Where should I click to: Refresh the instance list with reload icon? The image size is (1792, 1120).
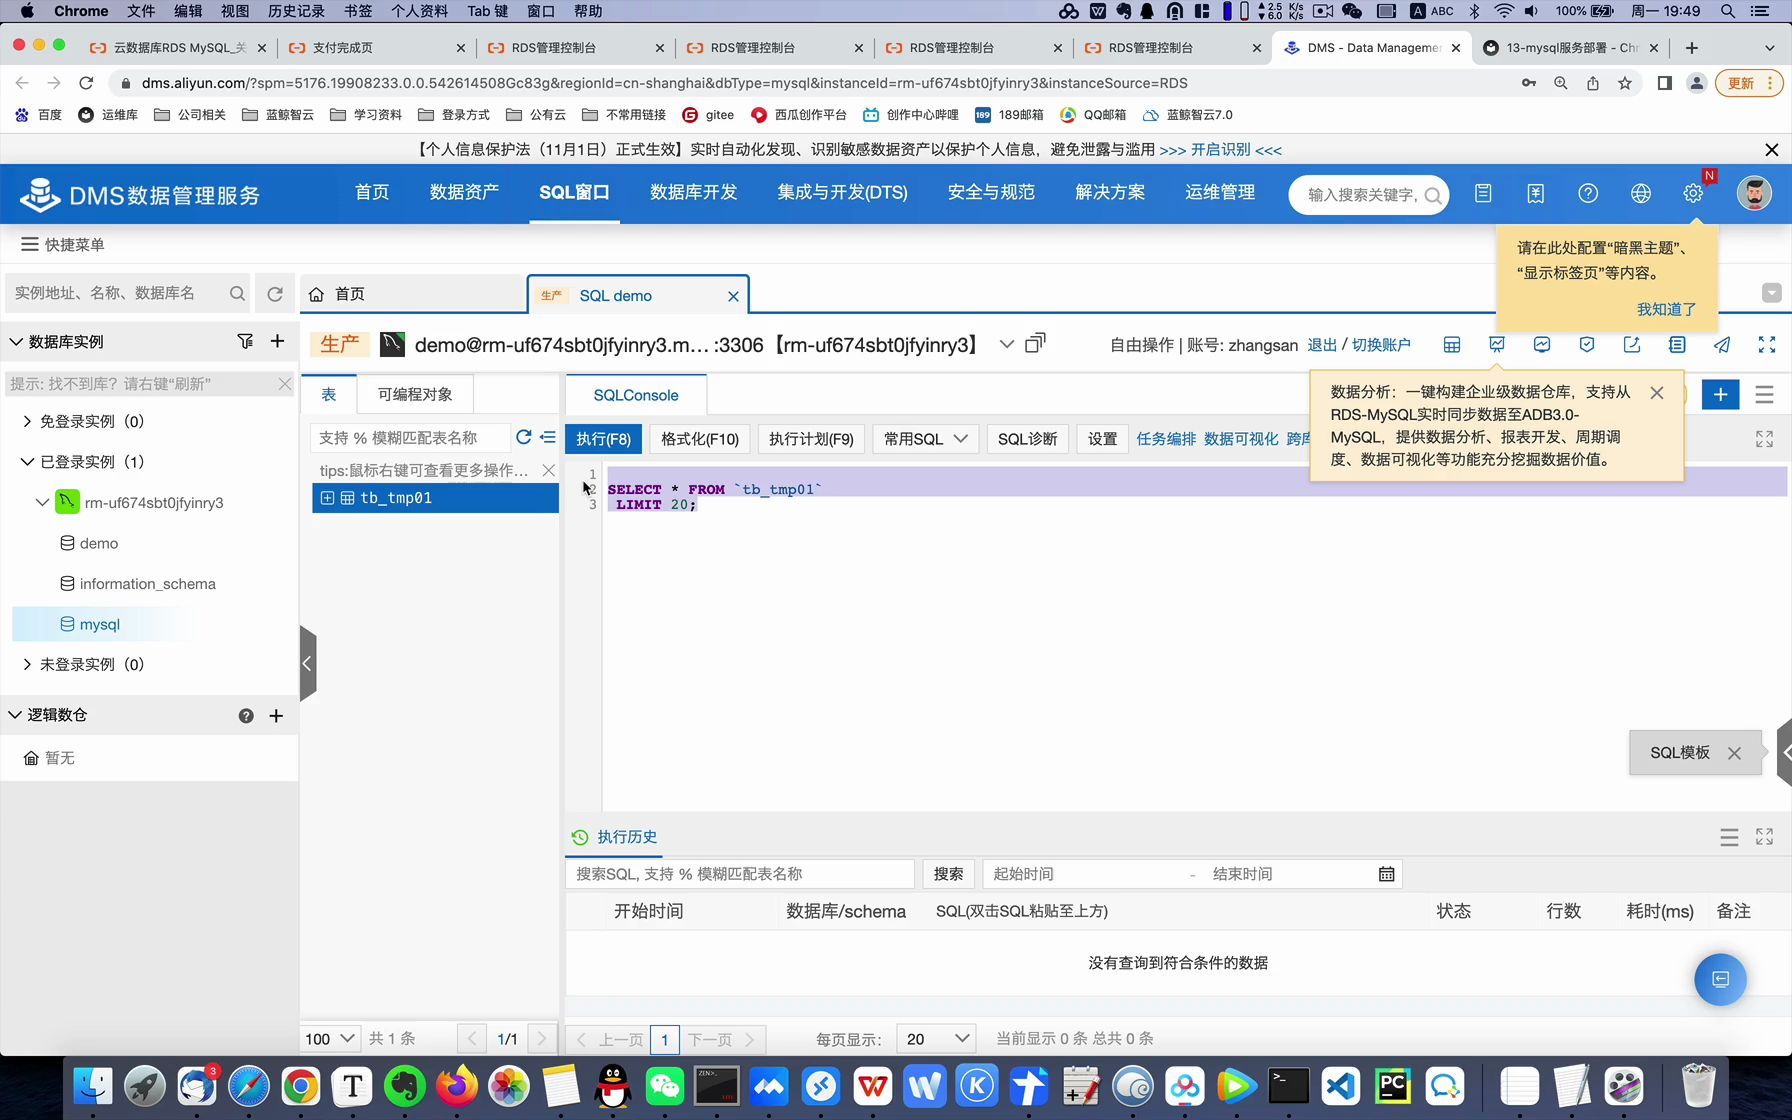(275, 294)
